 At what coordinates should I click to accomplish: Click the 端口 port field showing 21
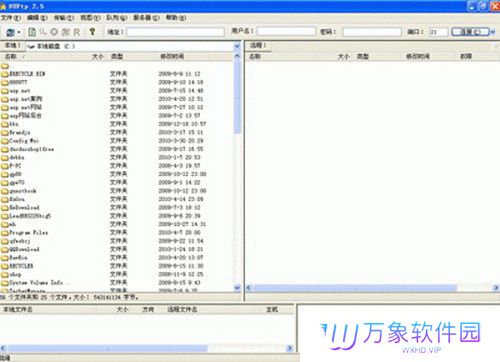438,32
